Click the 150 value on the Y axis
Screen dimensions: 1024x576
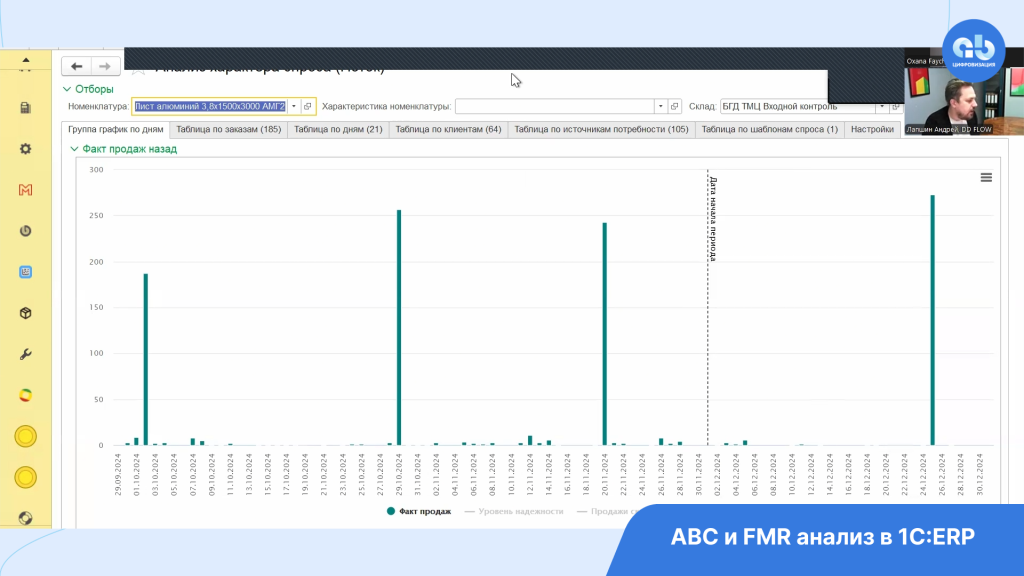click(97, 307)
